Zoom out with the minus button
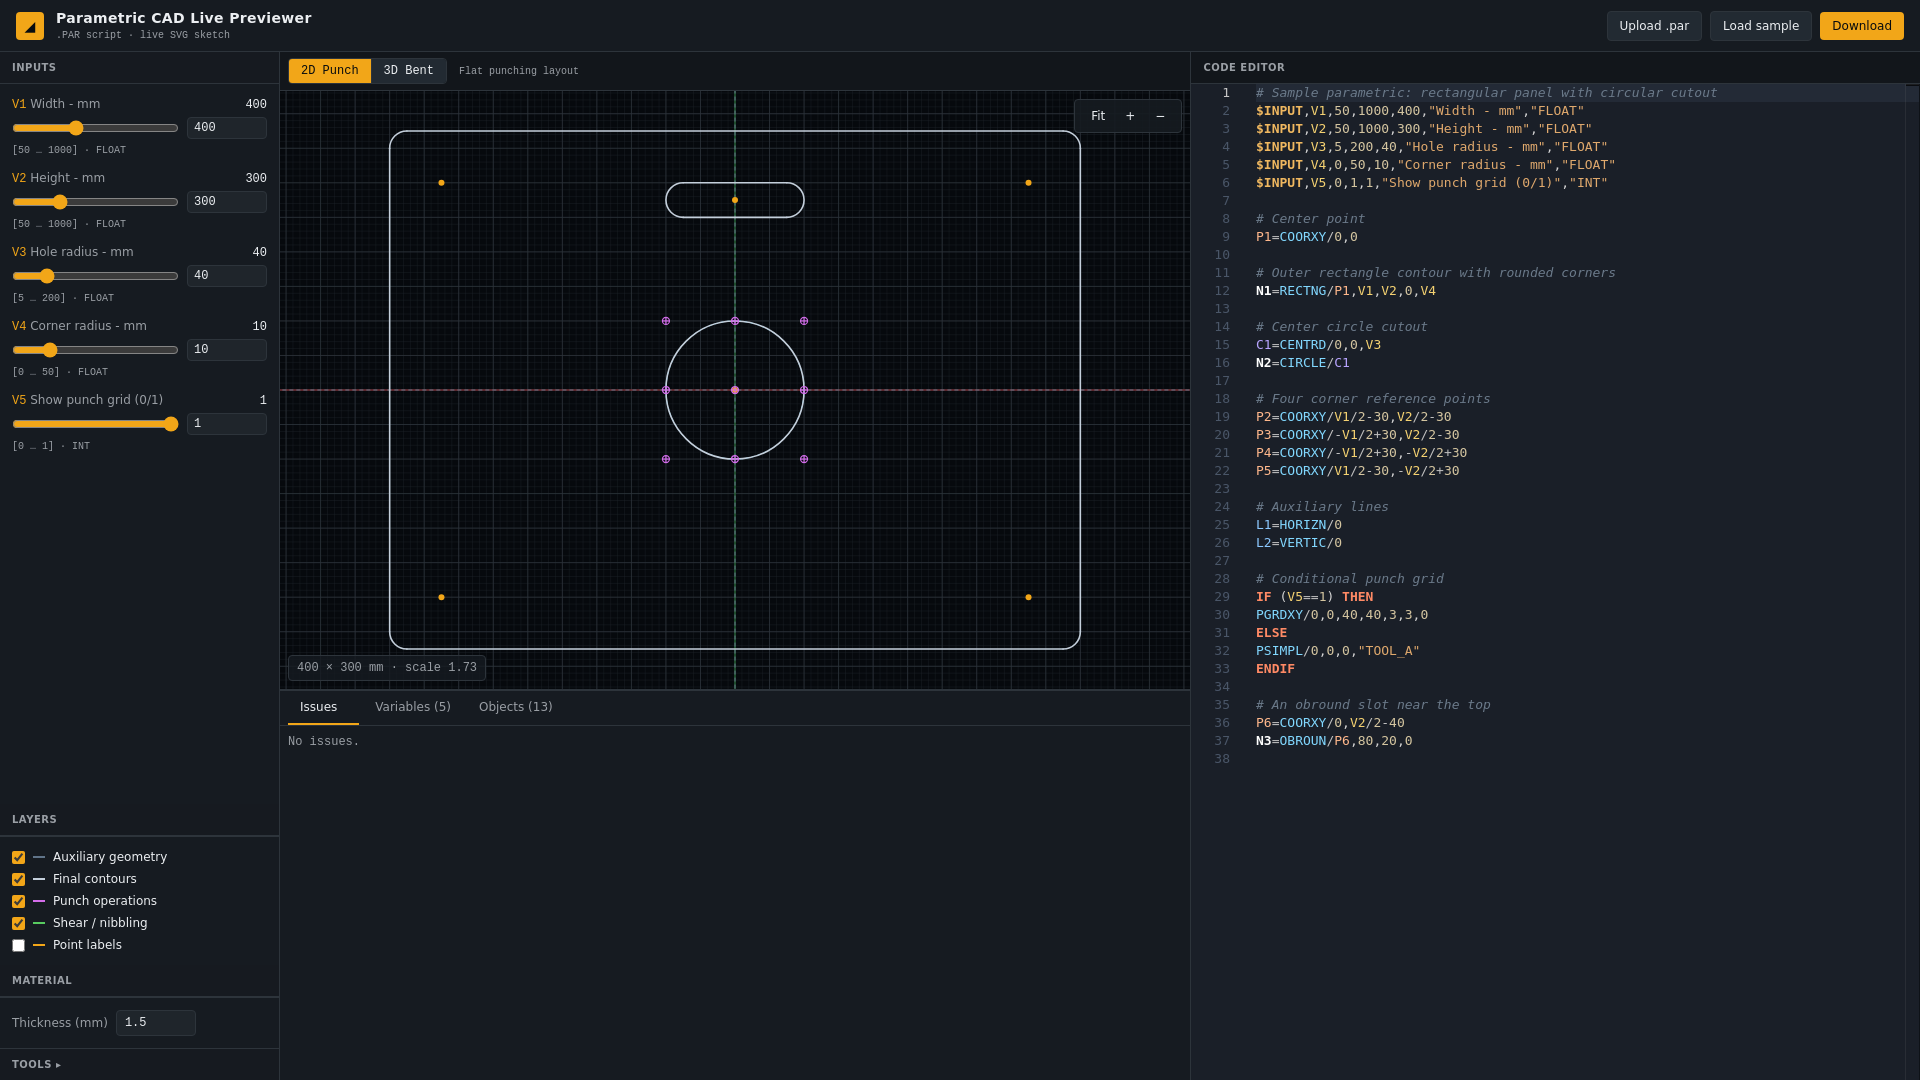Screen dimensions: 1920x1080 click(1160, 116)
